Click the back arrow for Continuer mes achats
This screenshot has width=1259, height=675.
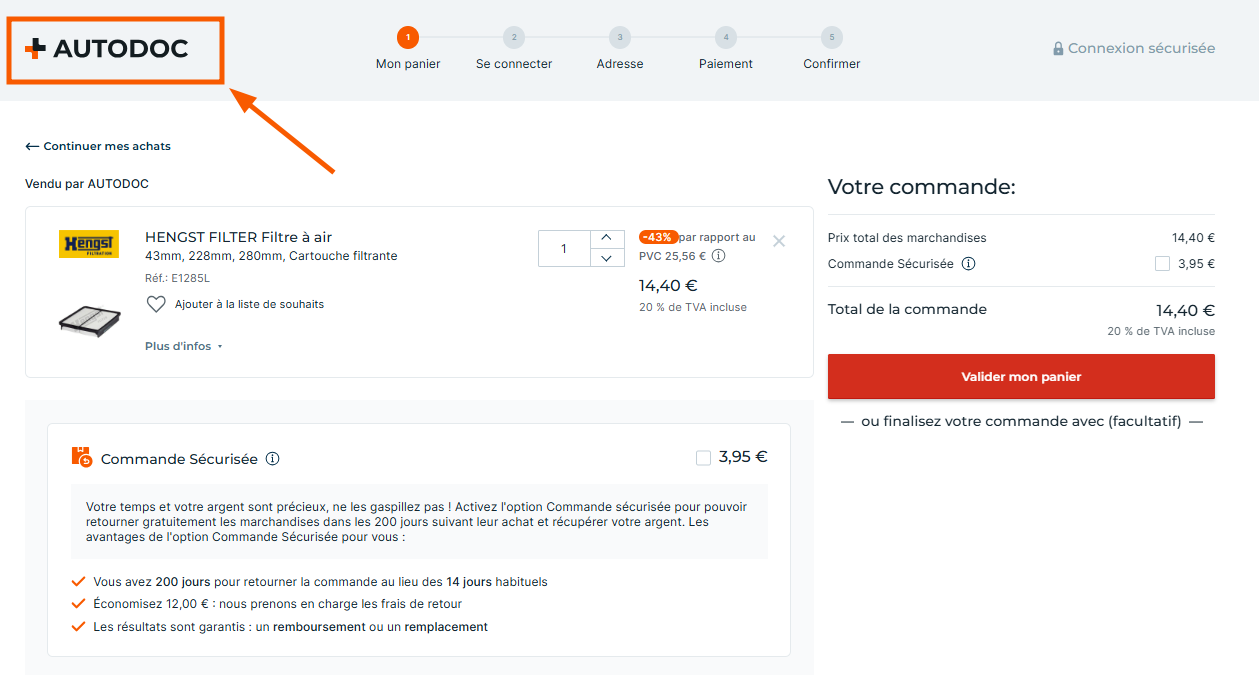coord(32,146)
